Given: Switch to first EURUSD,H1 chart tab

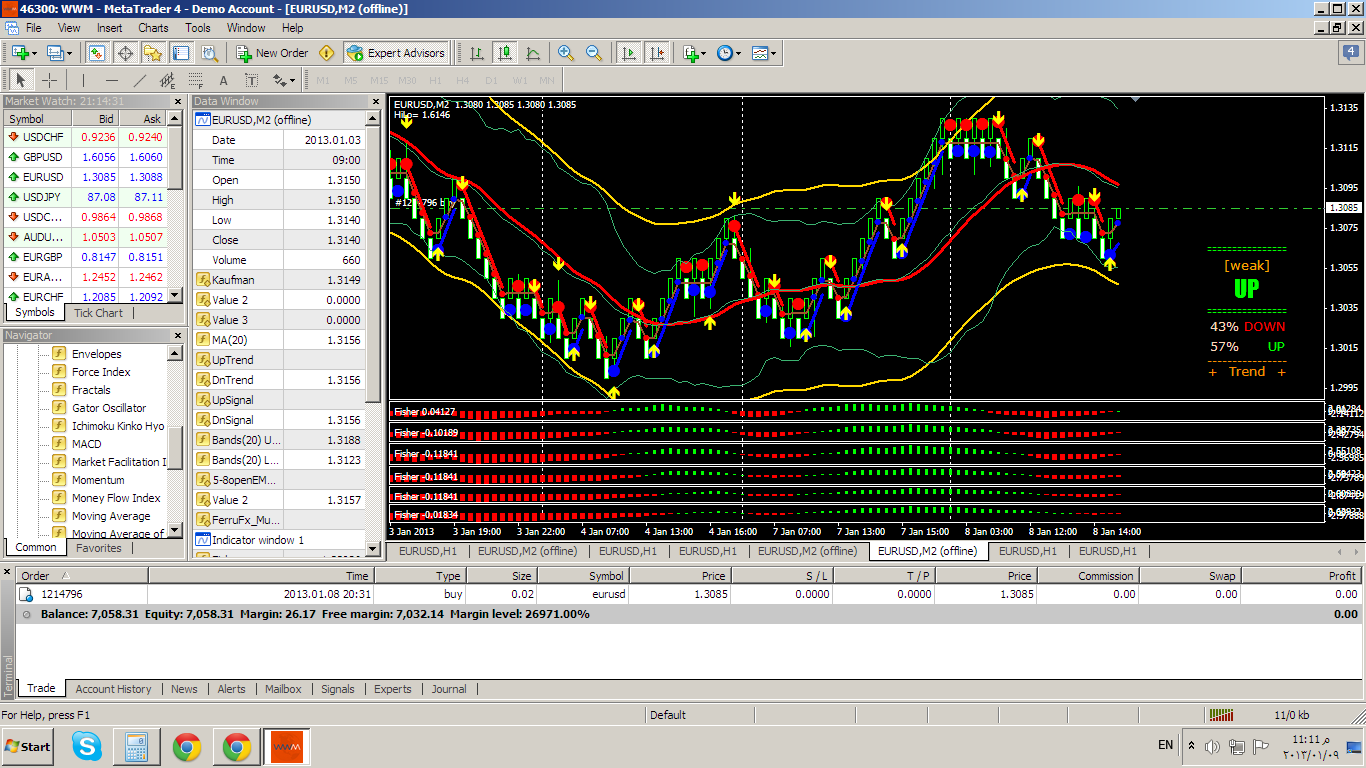Looking at the screenshot, I should coord(428,551).
